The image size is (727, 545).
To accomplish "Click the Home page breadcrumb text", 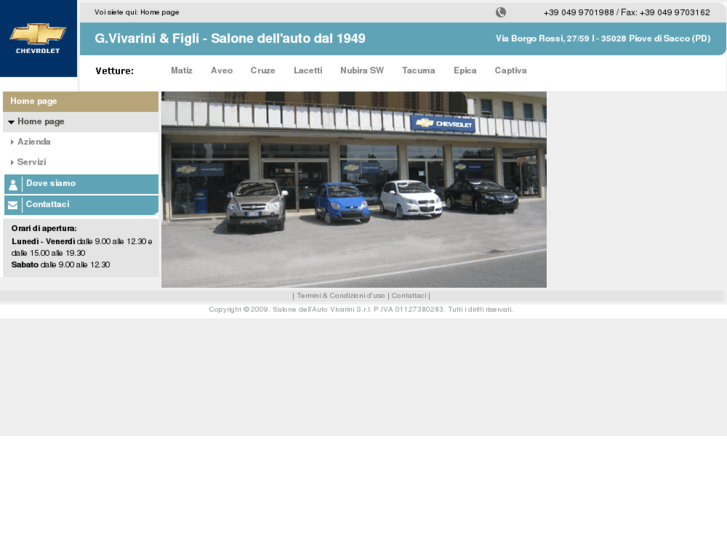I will point(160,13).
